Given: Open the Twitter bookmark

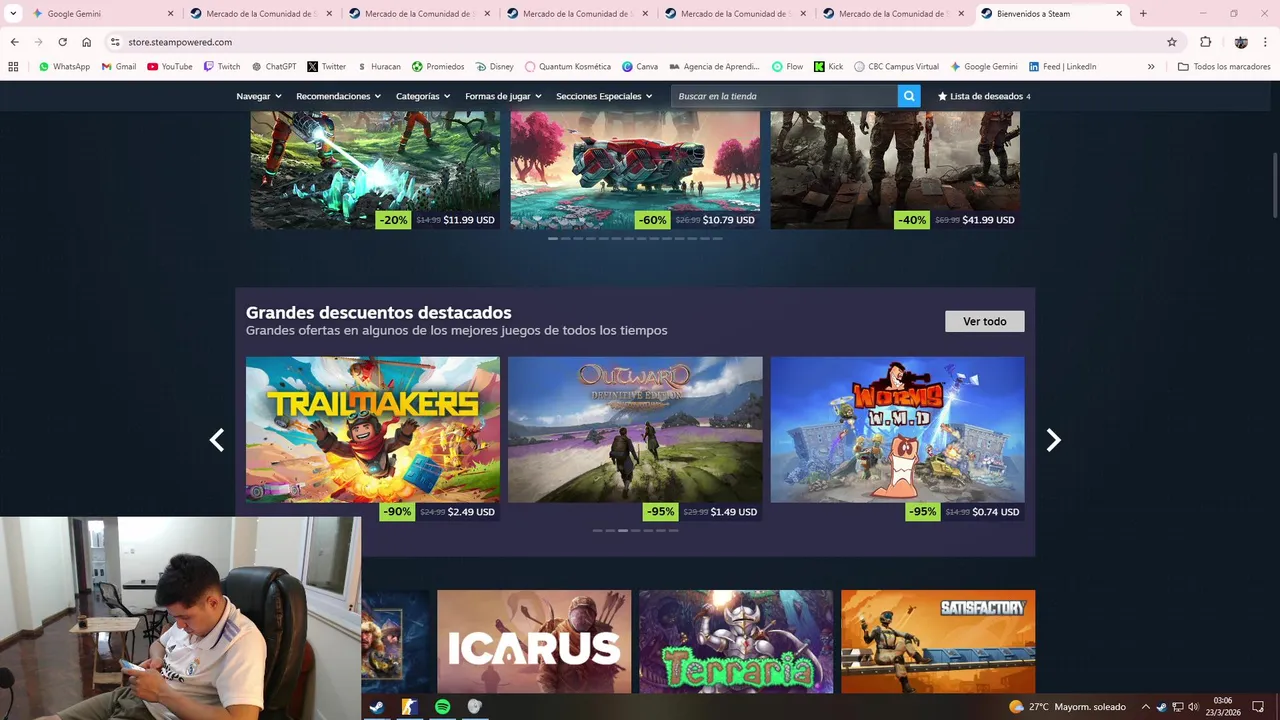Looking at the screenshot, I should coord(327,67).
